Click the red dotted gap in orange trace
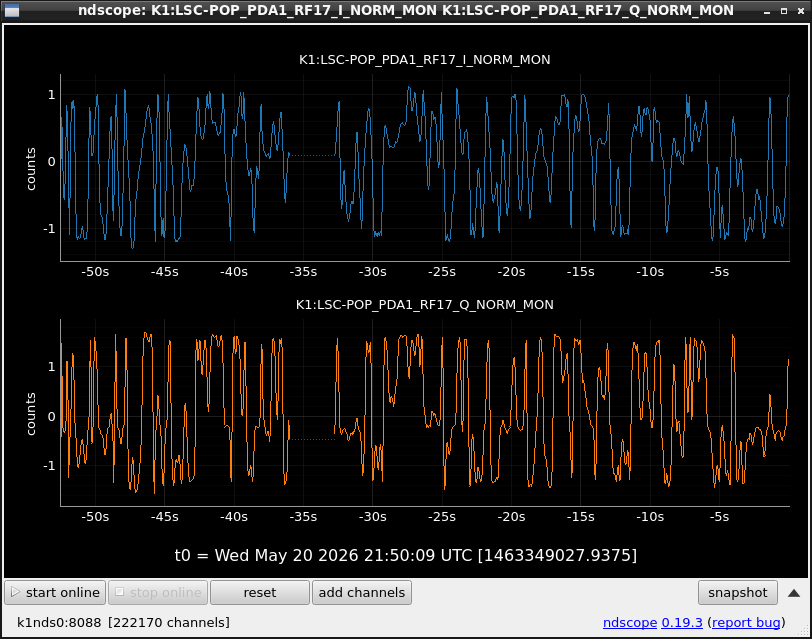This screenshot has width=812, height=639. [312, 439]
